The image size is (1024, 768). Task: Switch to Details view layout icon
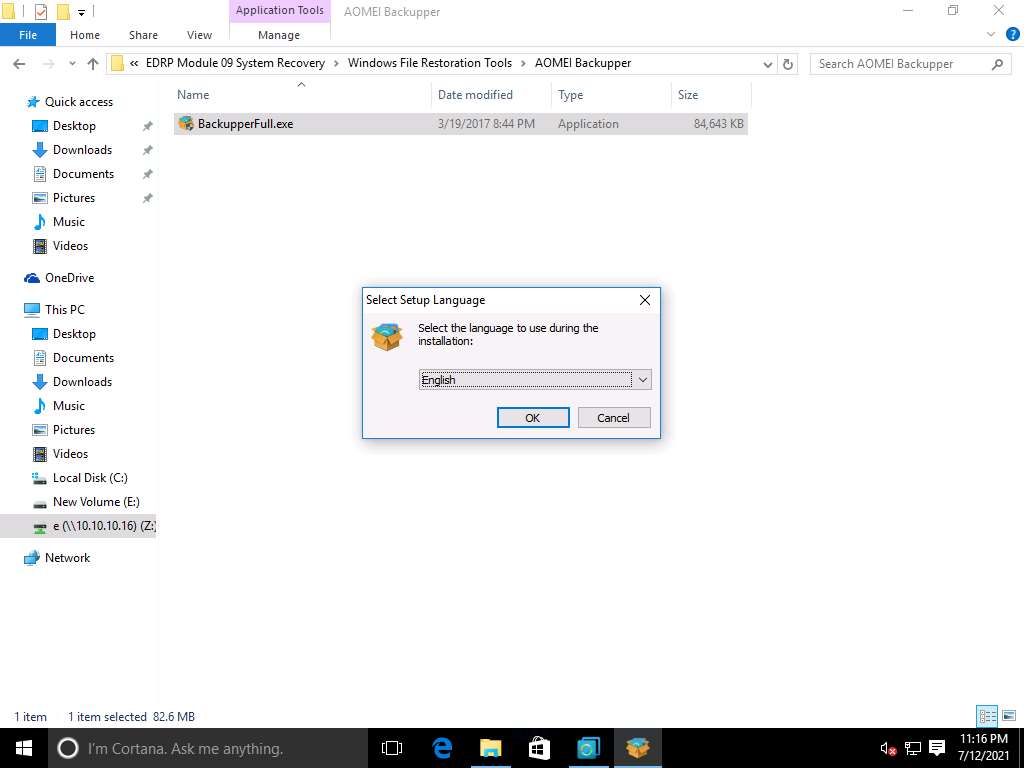pyautogui.click(x=987, y=716)
